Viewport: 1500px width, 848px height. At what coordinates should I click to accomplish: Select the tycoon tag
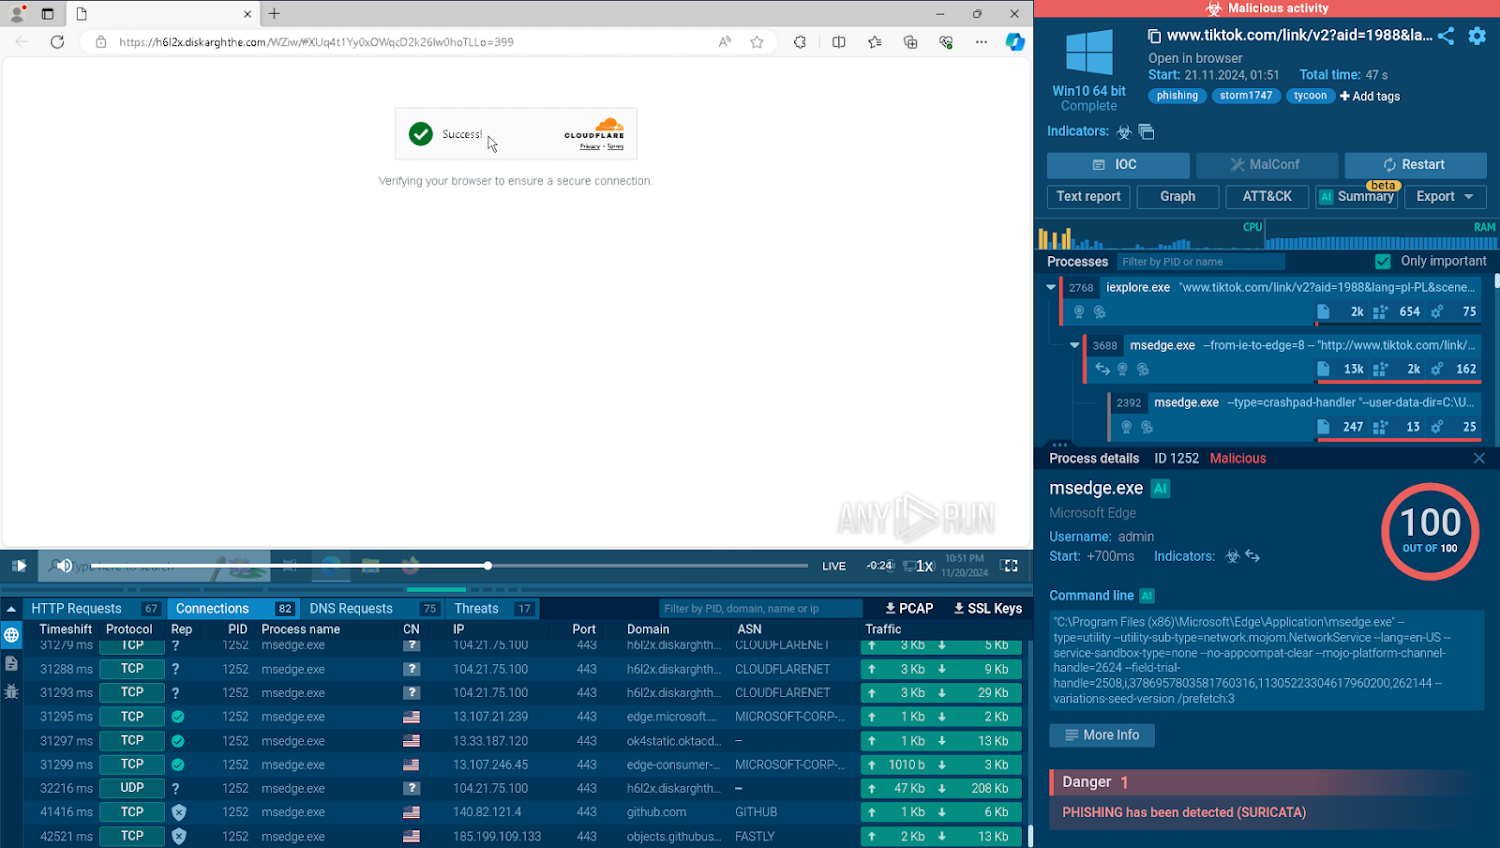[1310, 96]
